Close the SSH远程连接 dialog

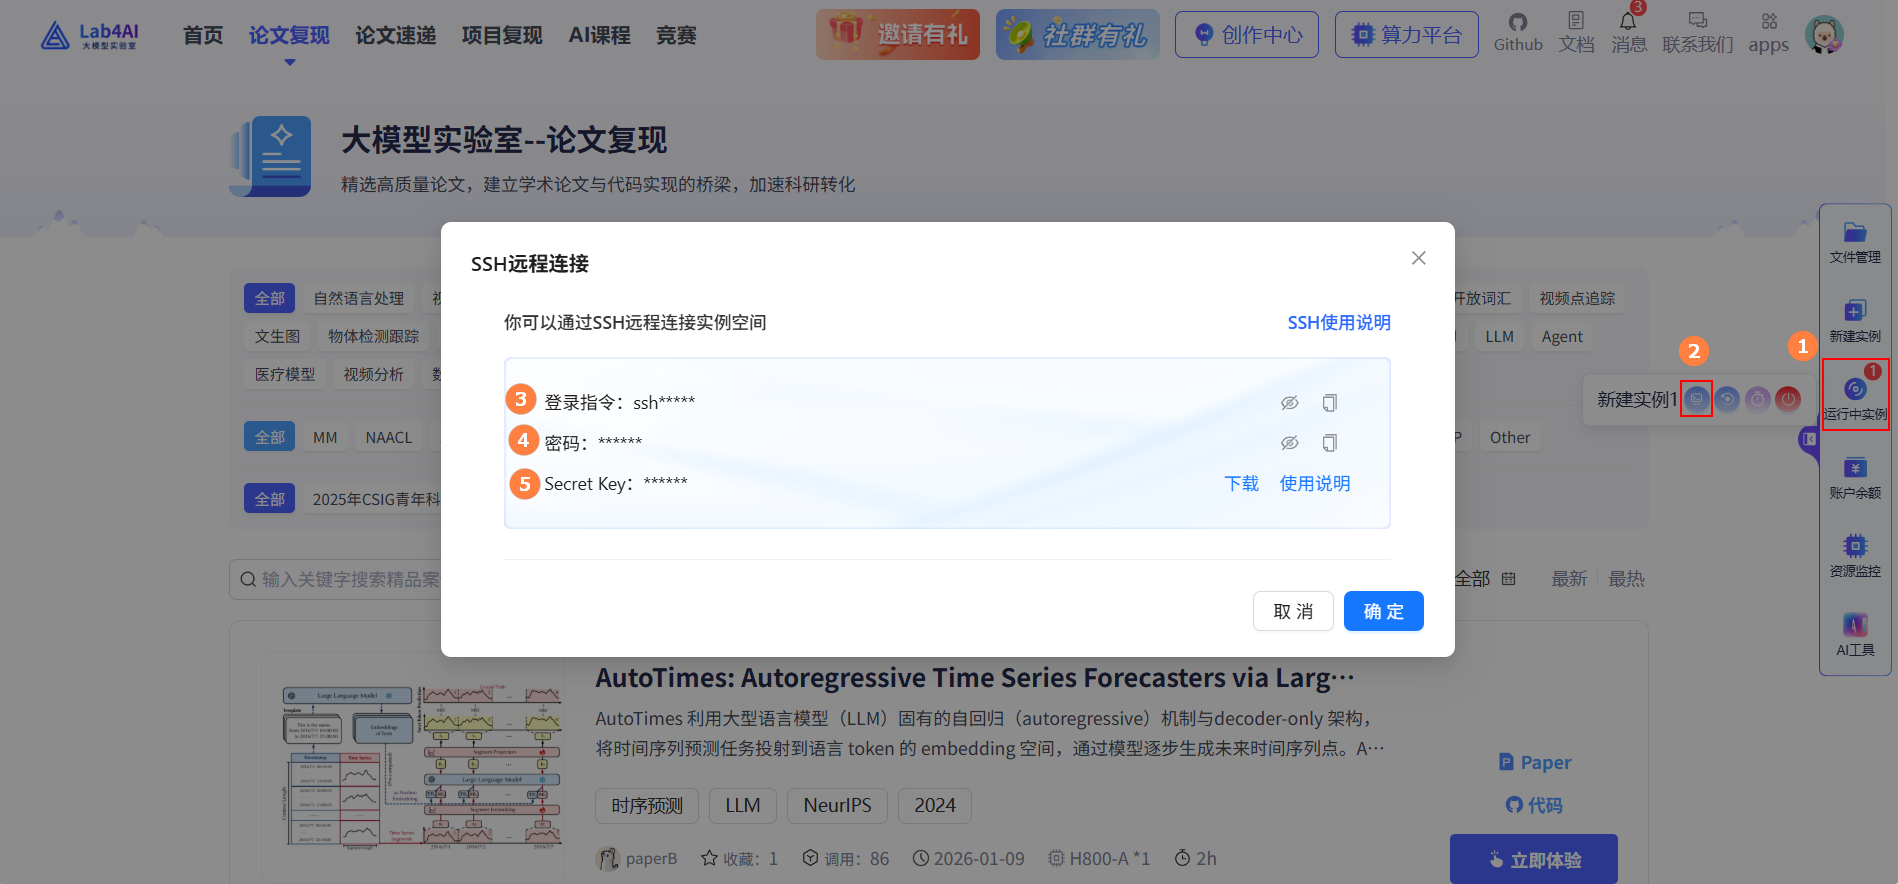pos(1418,258)
